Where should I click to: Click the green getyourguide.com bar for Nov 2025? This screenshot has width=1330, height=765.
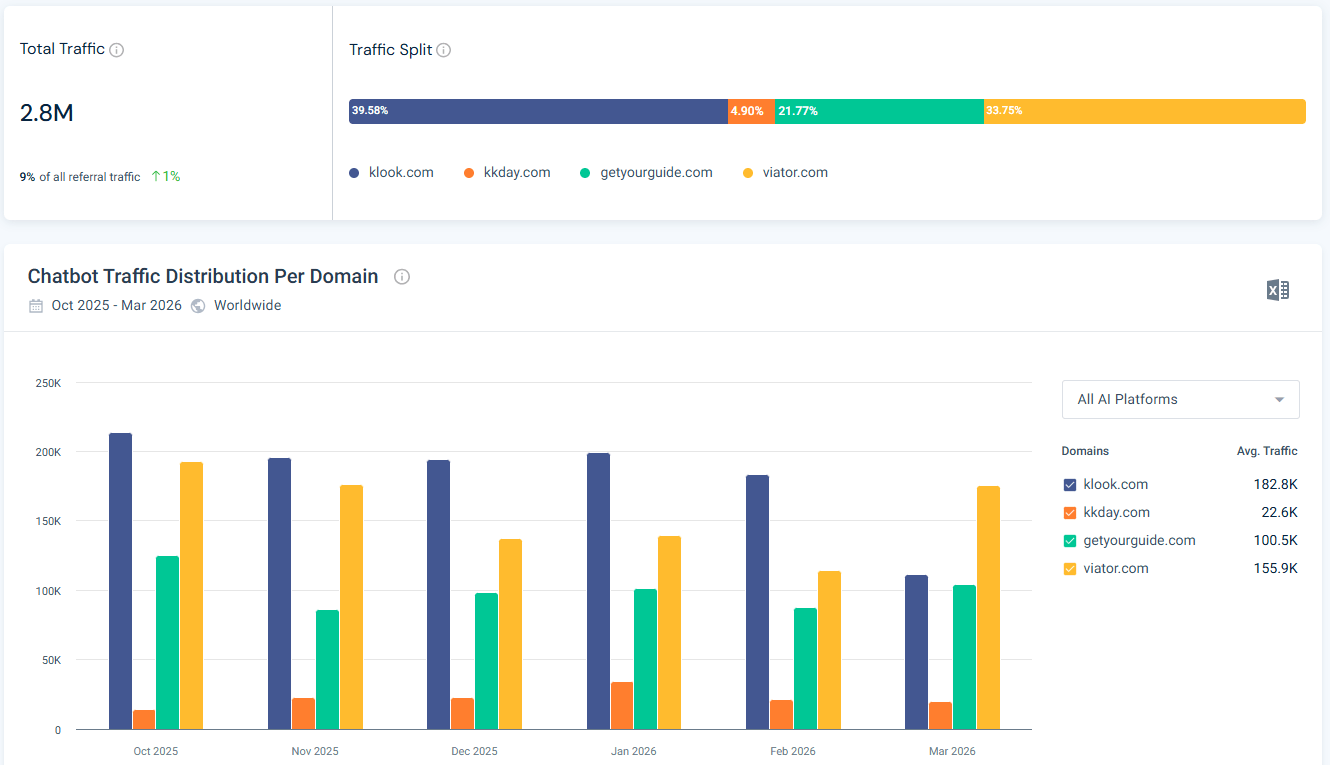click(x=327, y=670)
